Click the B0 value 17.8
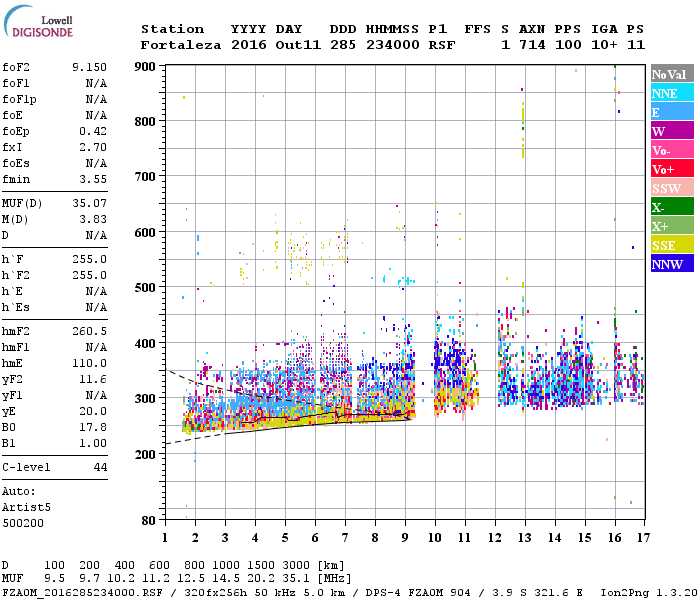 pos(93,427)
